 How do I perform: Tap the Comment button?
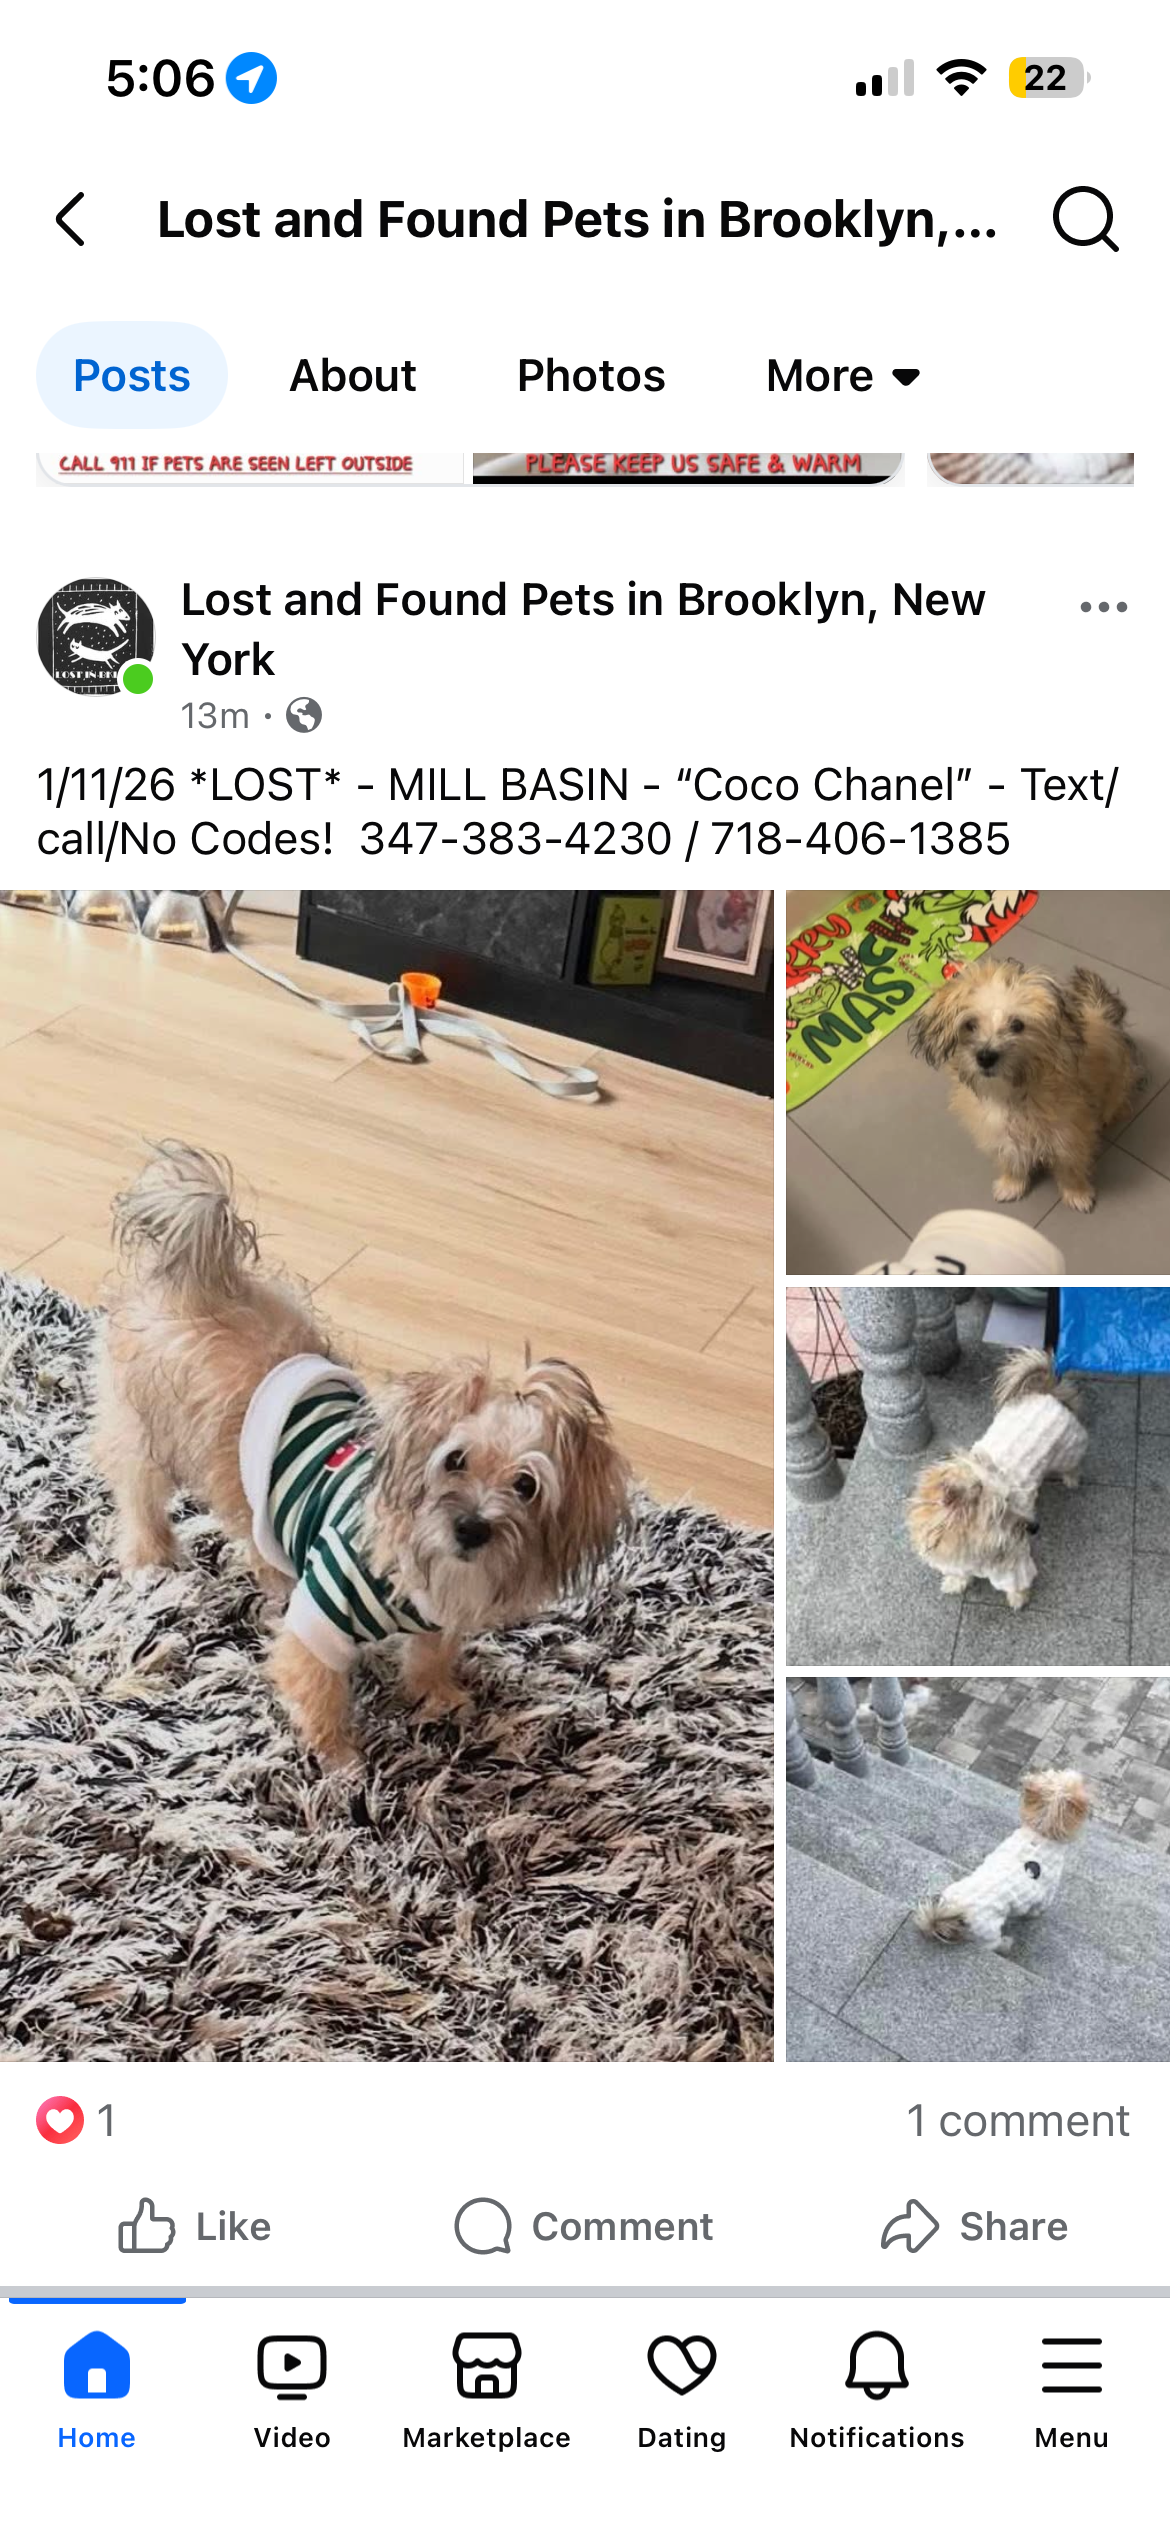[584, 2226]
